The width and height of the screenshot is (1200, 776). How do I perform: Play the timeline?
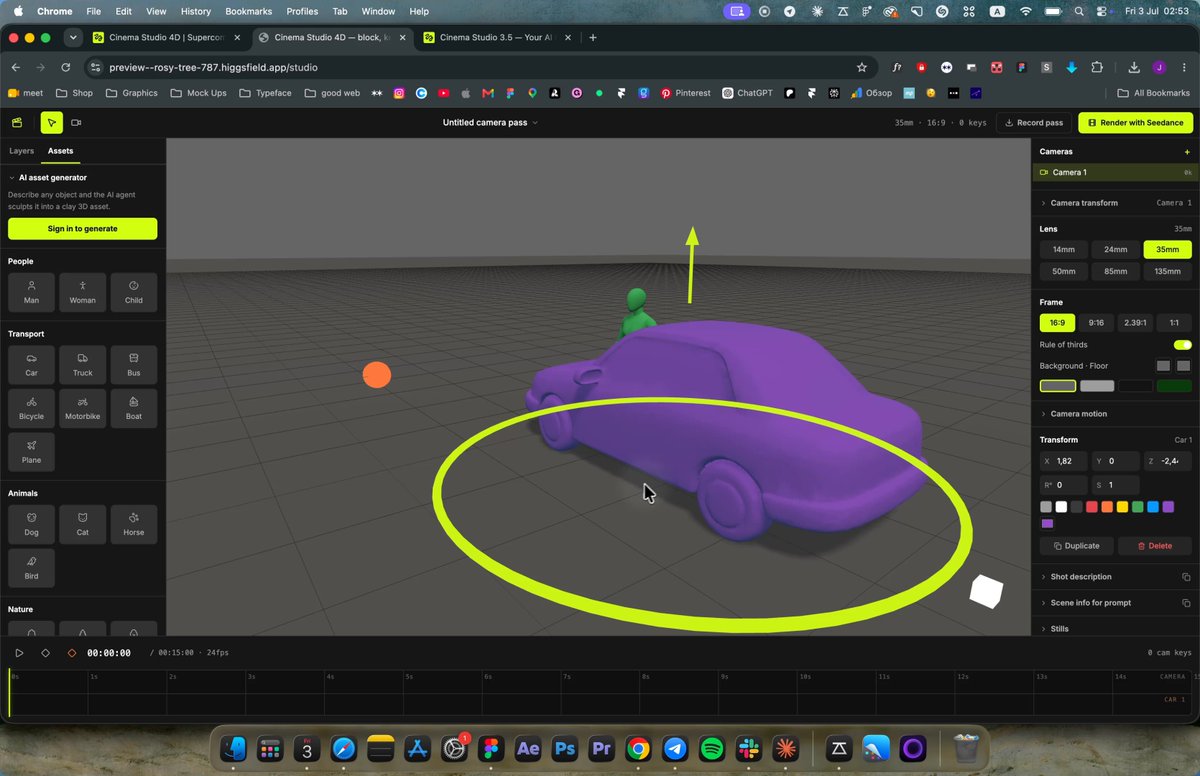click(19, 653)
